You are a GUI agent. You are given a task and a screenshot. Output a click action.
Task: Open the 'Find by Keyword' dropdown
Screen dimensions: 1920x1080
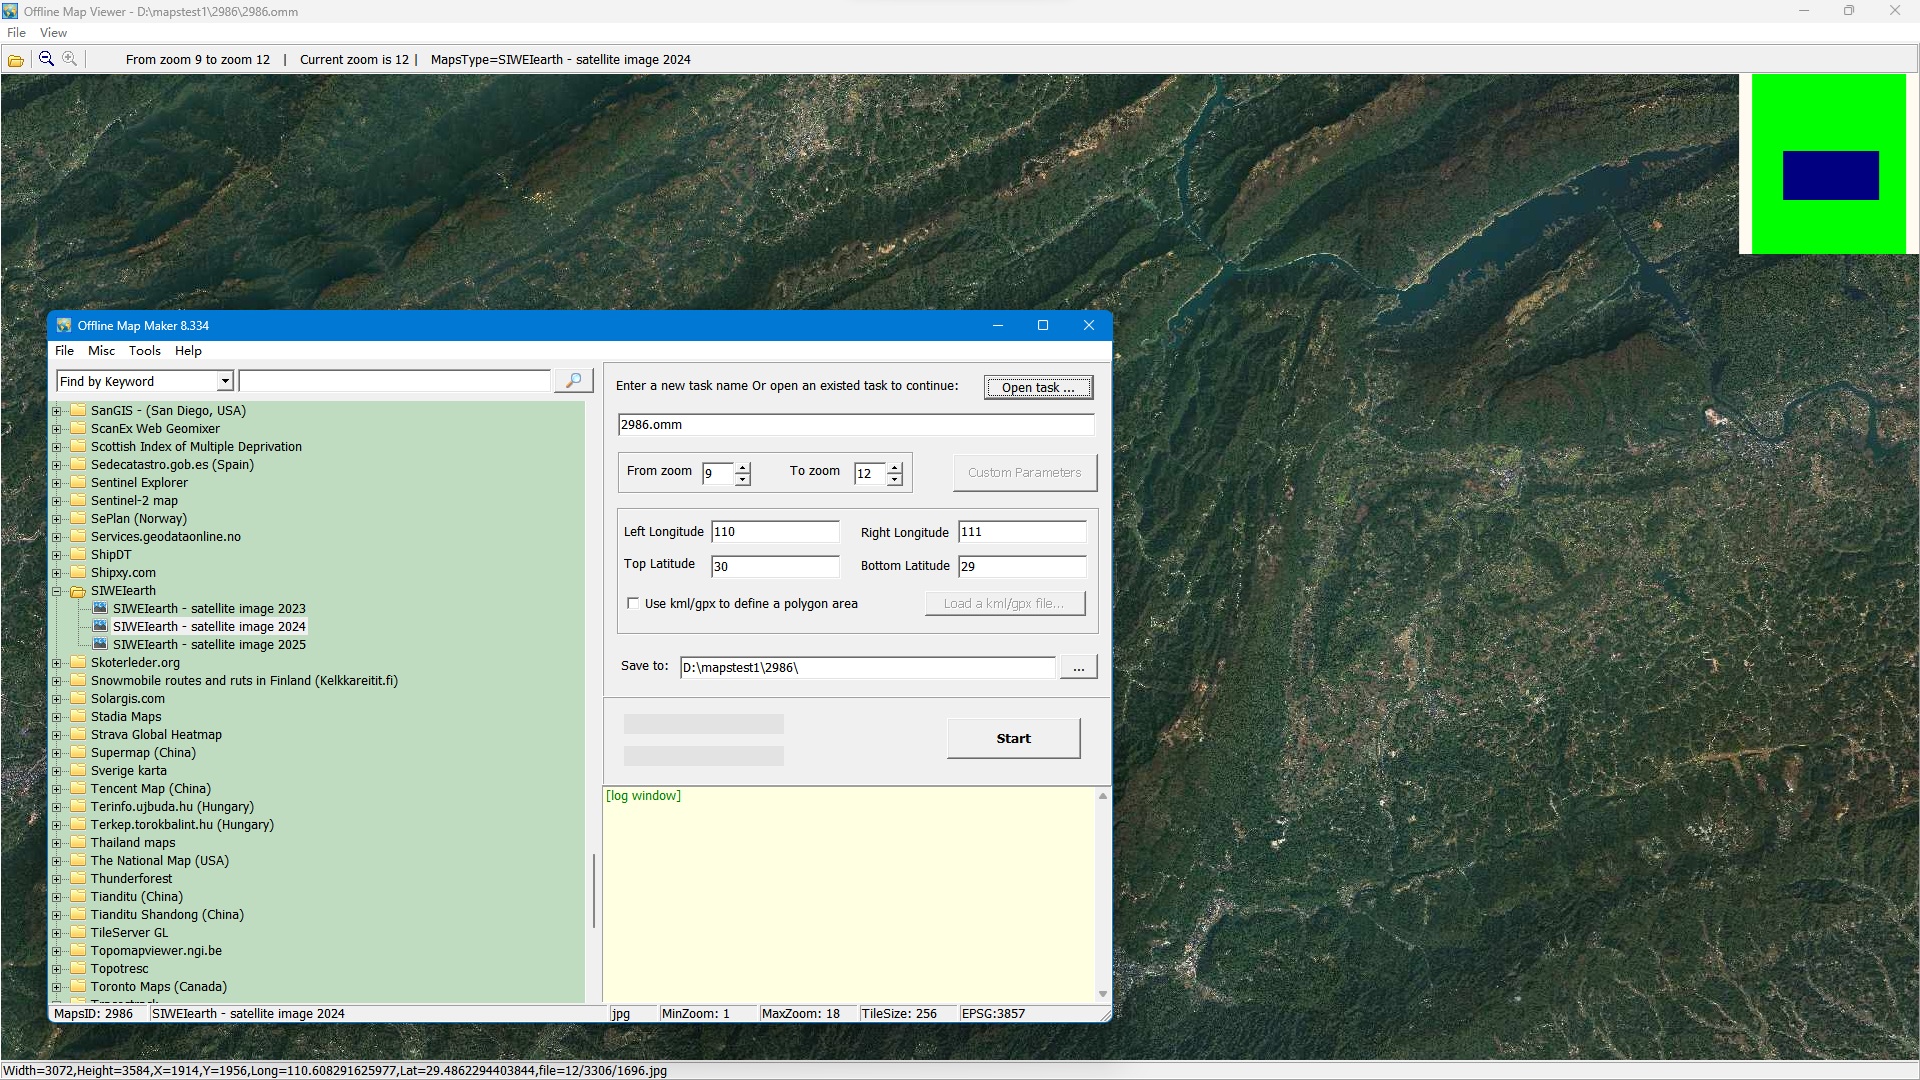pyautogui.click(x=225, y=381)
